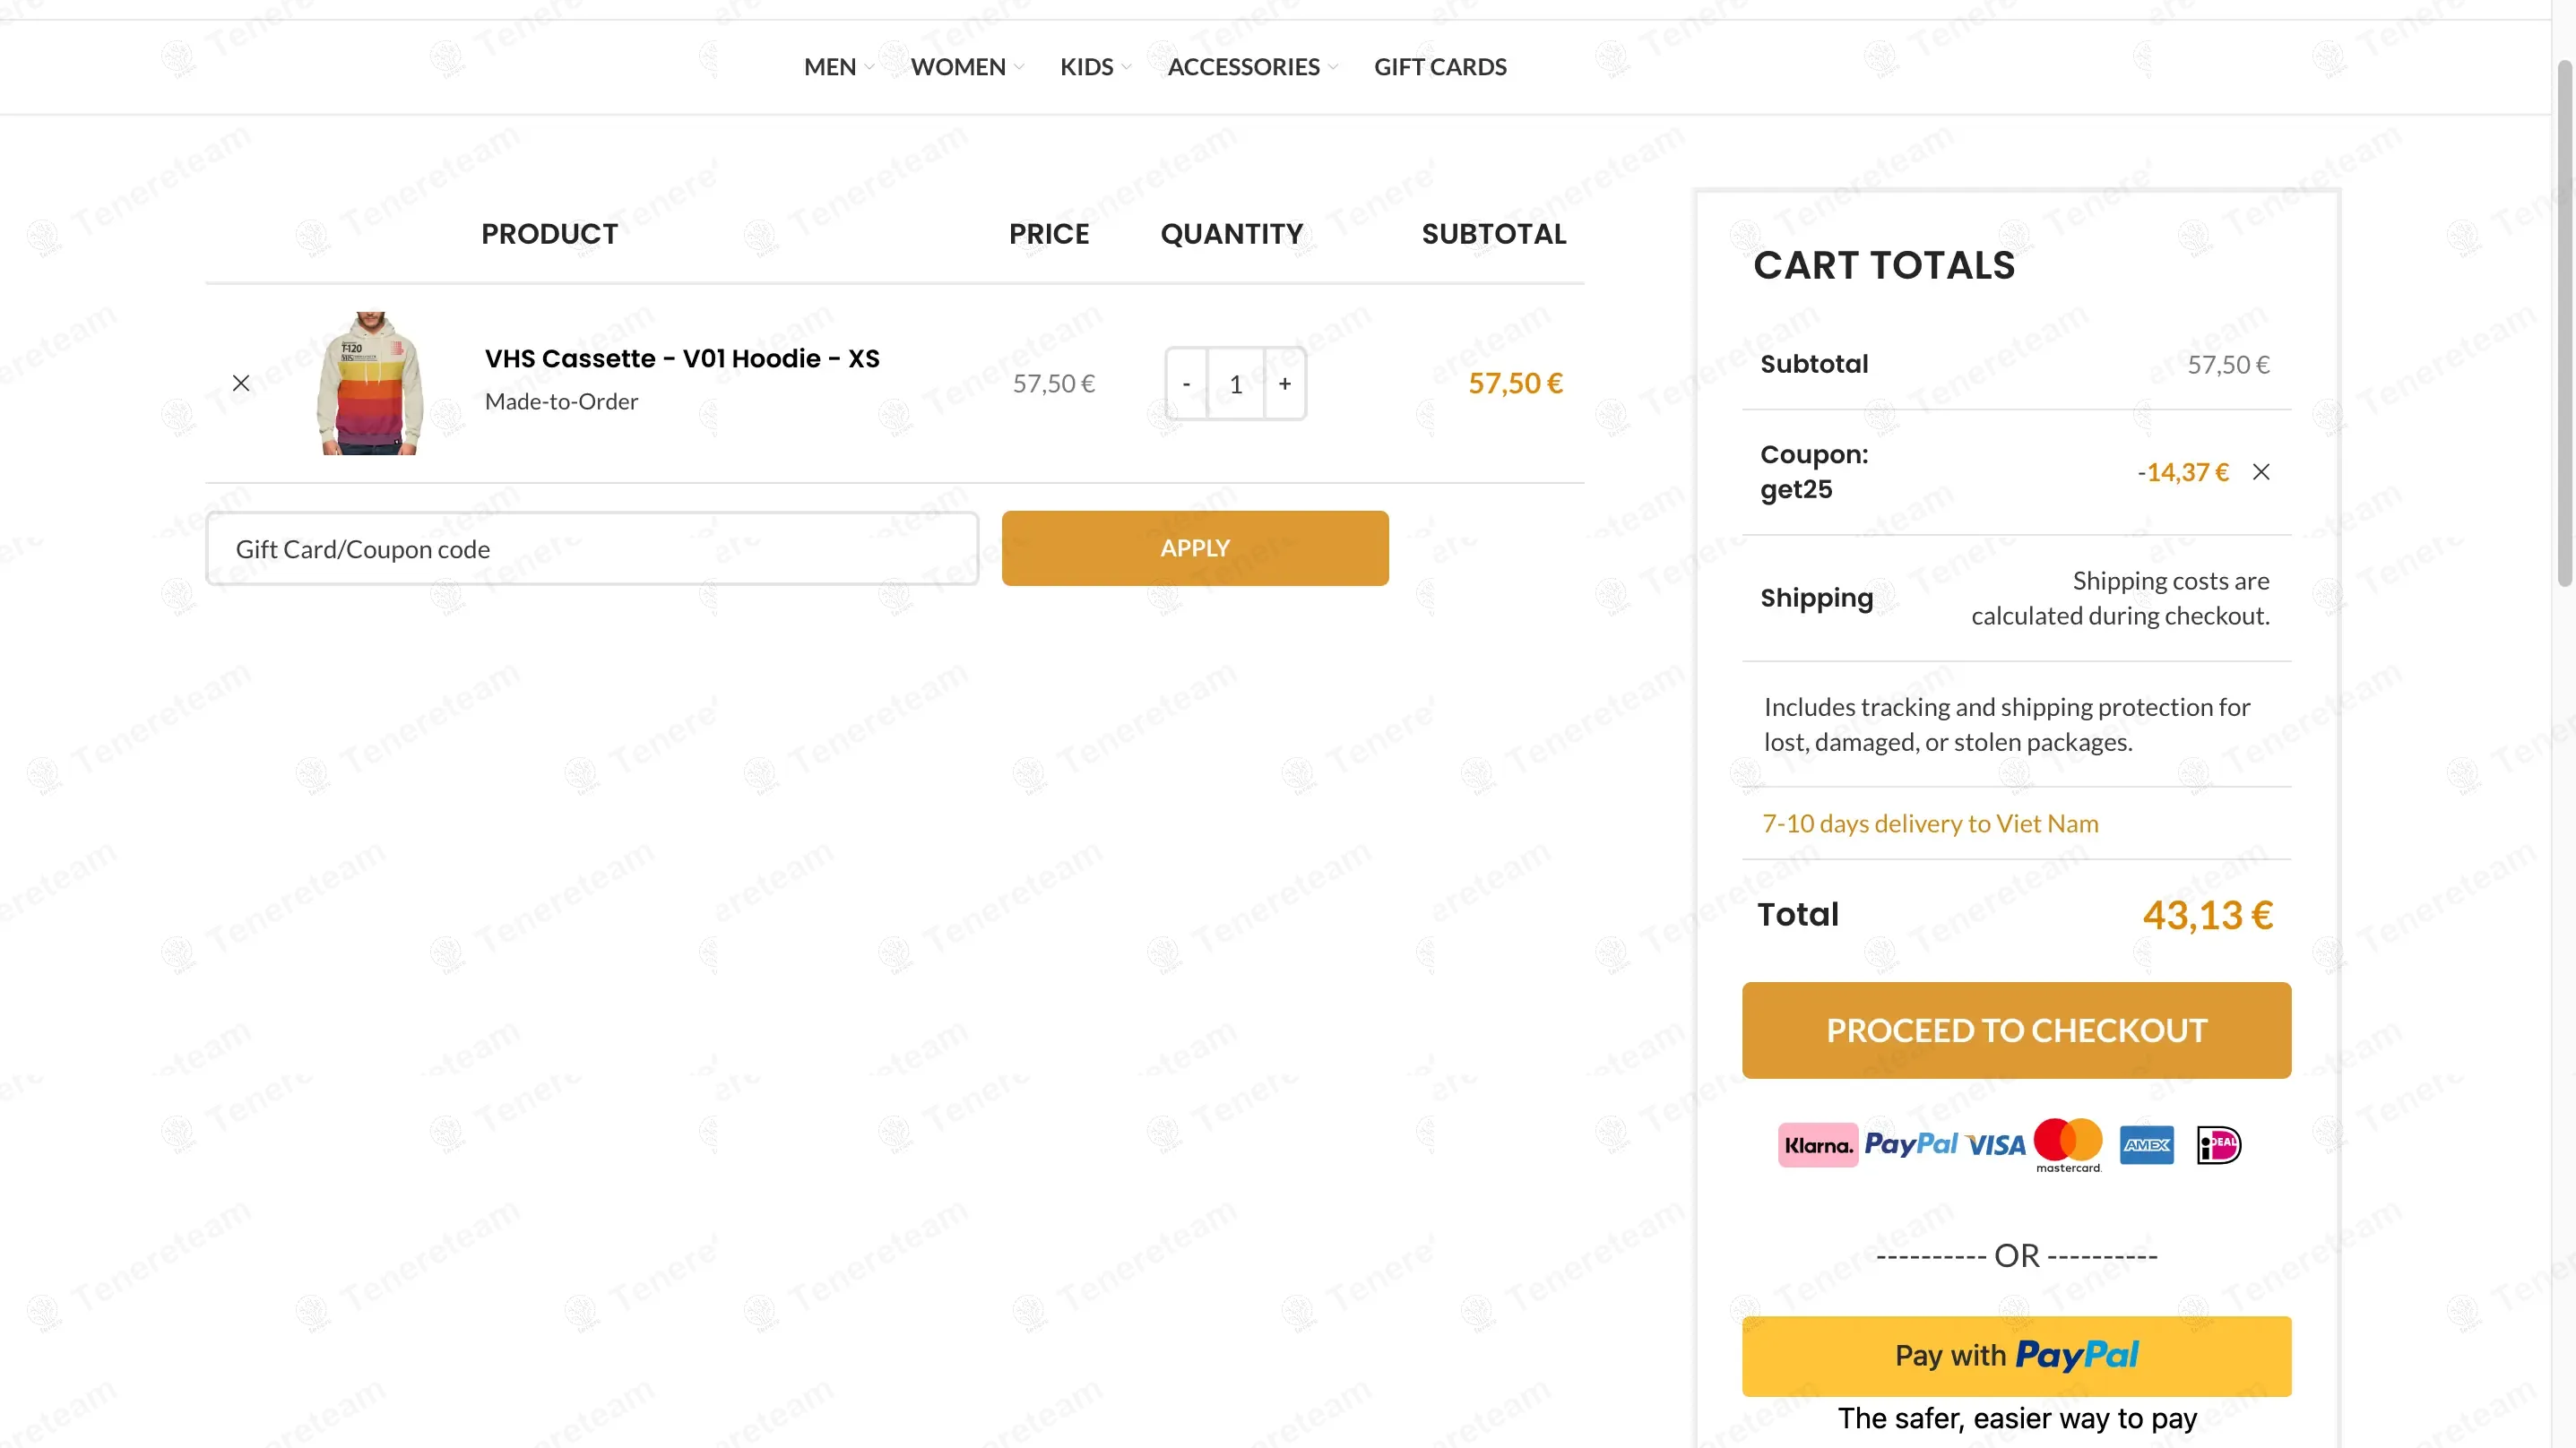Click the PRICE column header
This screenshot has width=2576, height=1448.
pos(1048,234)
